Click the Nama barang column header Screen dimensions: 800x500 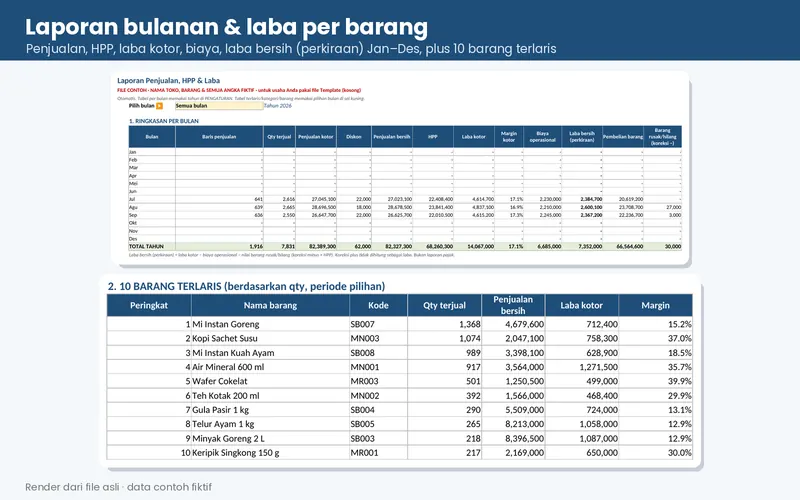tap(270, 305)
